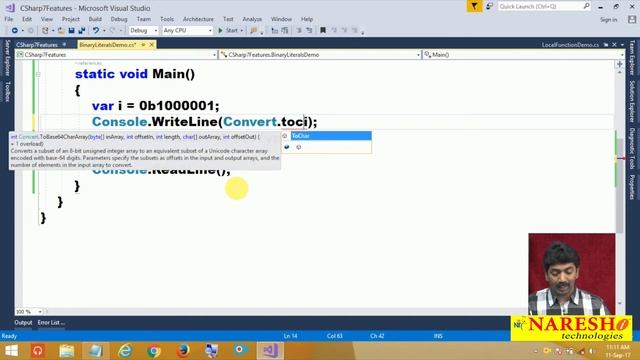640x360 pixels.
Task: Open the LocalFunctionDemo.cs preview tab
Action: [x=570, y=45]
